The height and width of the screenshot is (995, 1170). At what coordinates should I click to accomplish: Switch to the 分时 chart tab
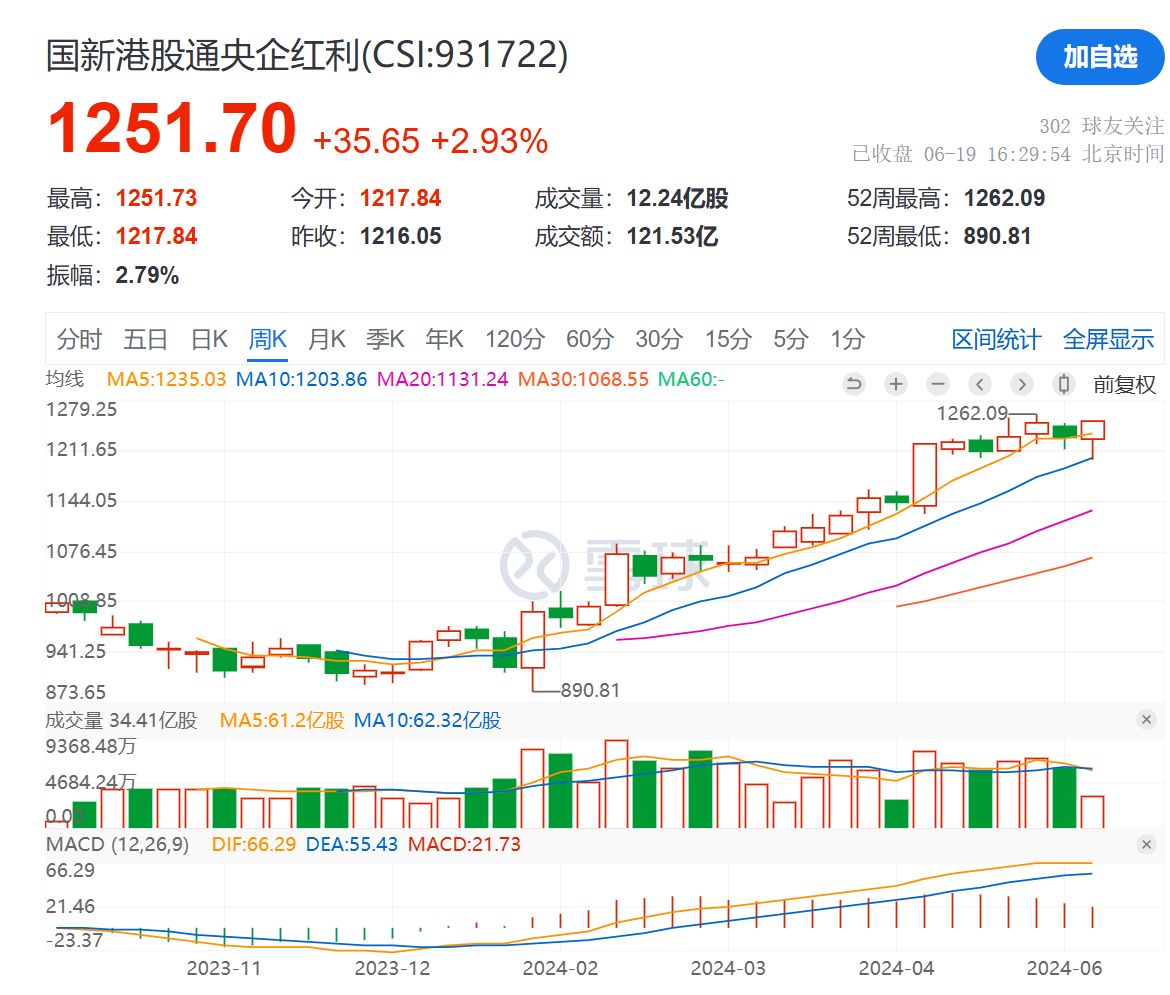79,340
